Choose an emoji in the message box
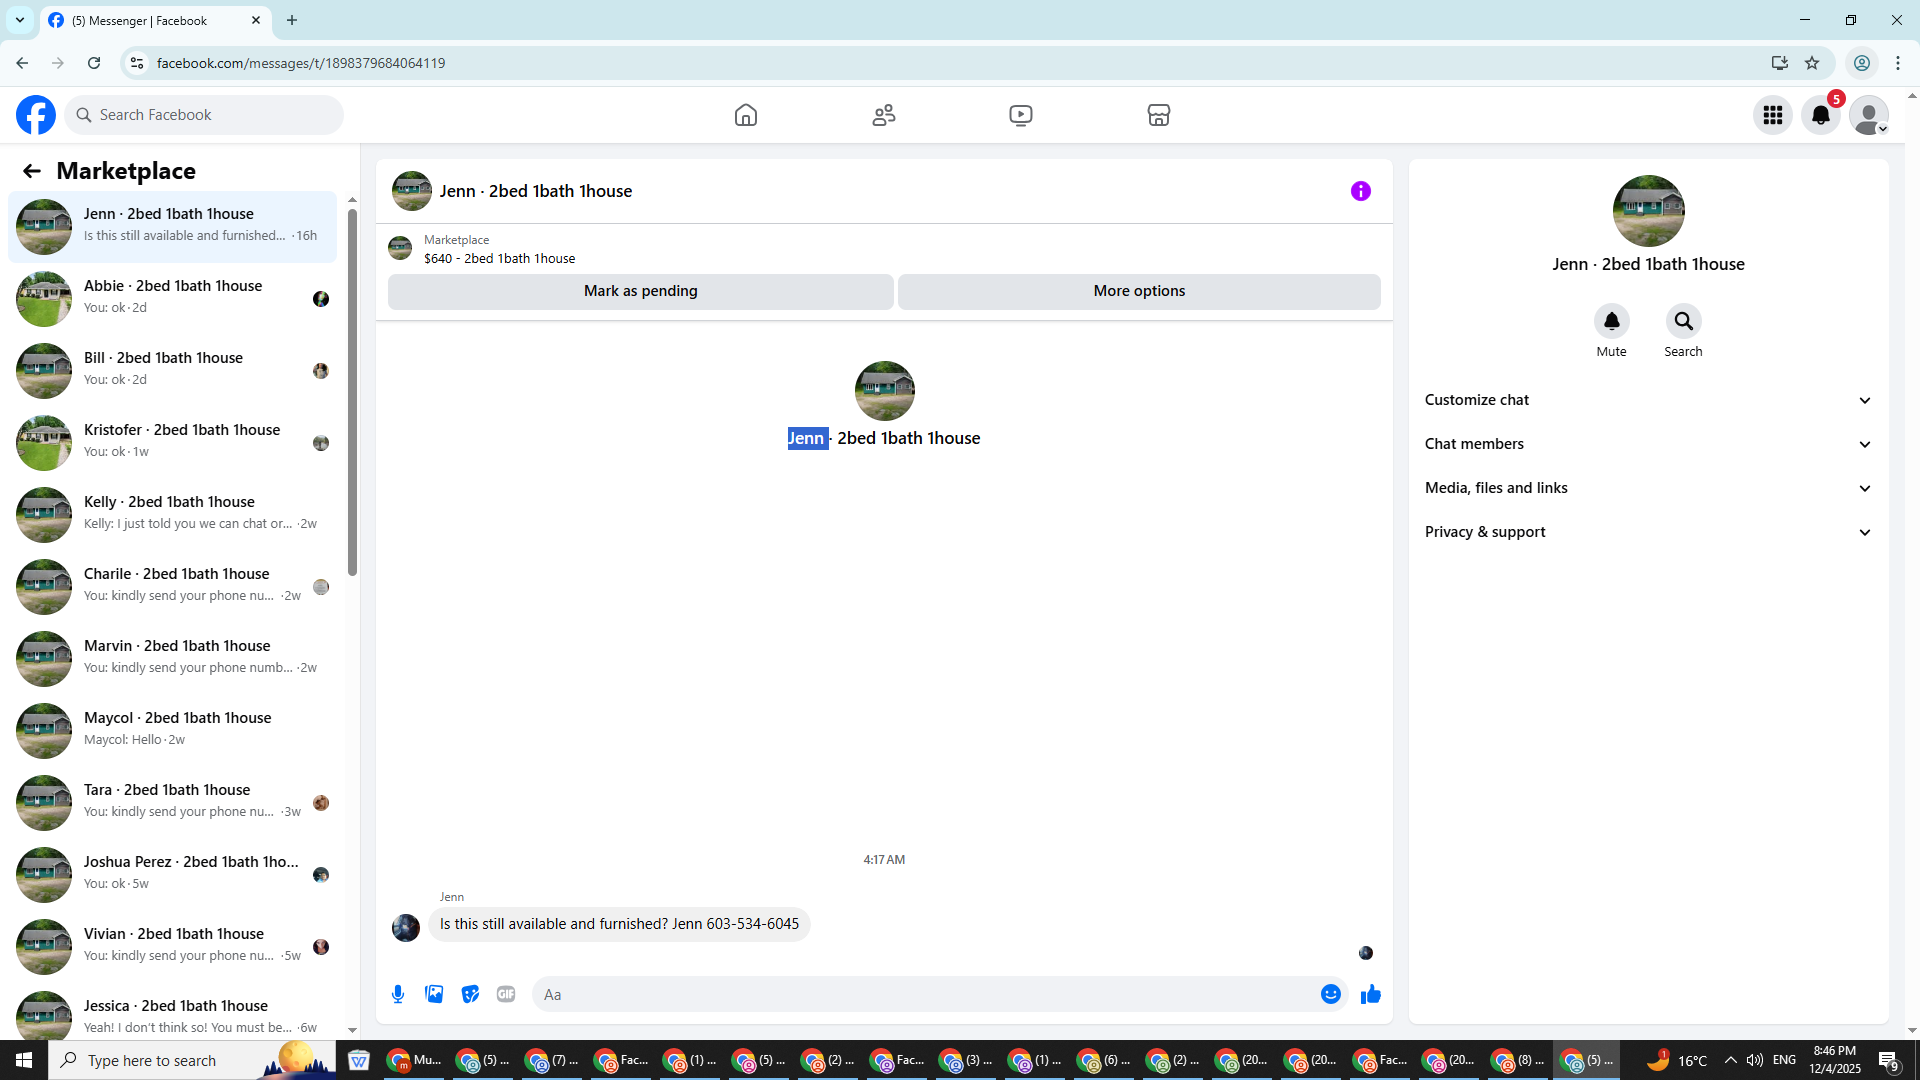The image size is (1920, 1080). (x=1330, y=994)
